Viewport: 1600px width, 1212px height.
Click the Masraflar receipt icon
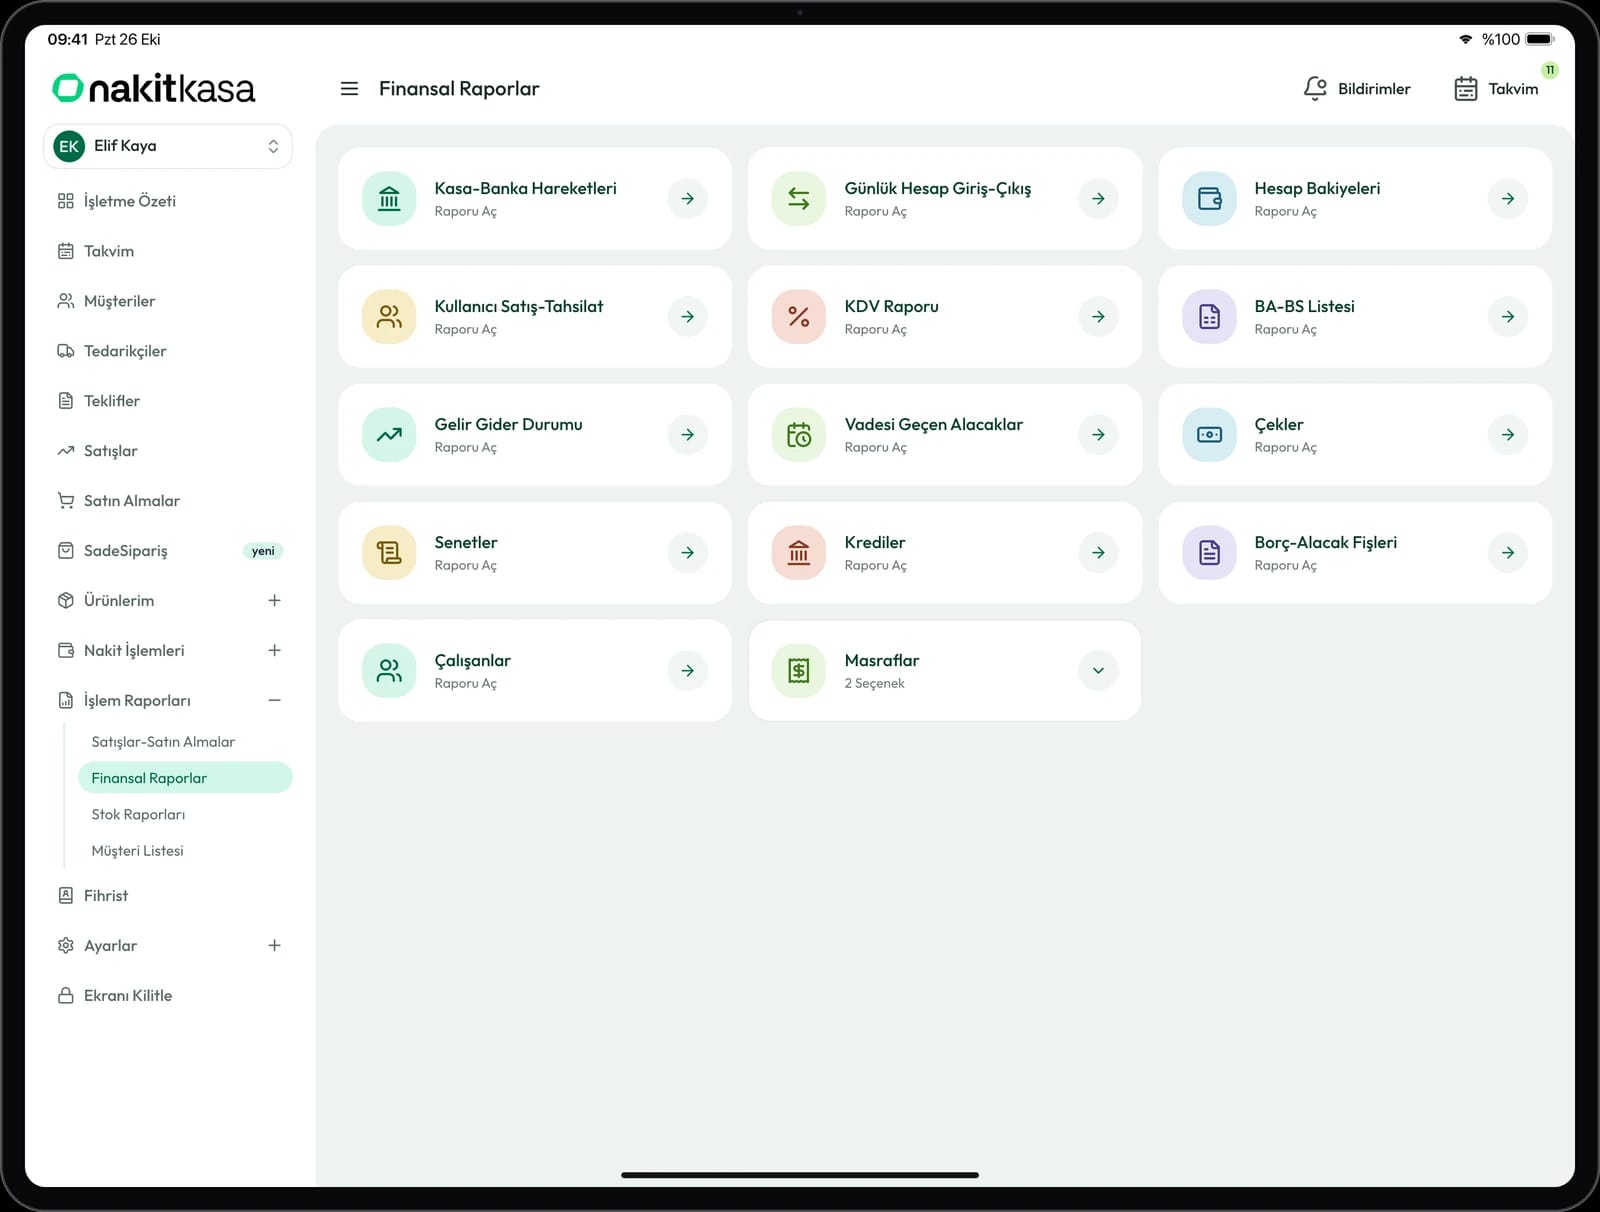[x=799, y=671]
